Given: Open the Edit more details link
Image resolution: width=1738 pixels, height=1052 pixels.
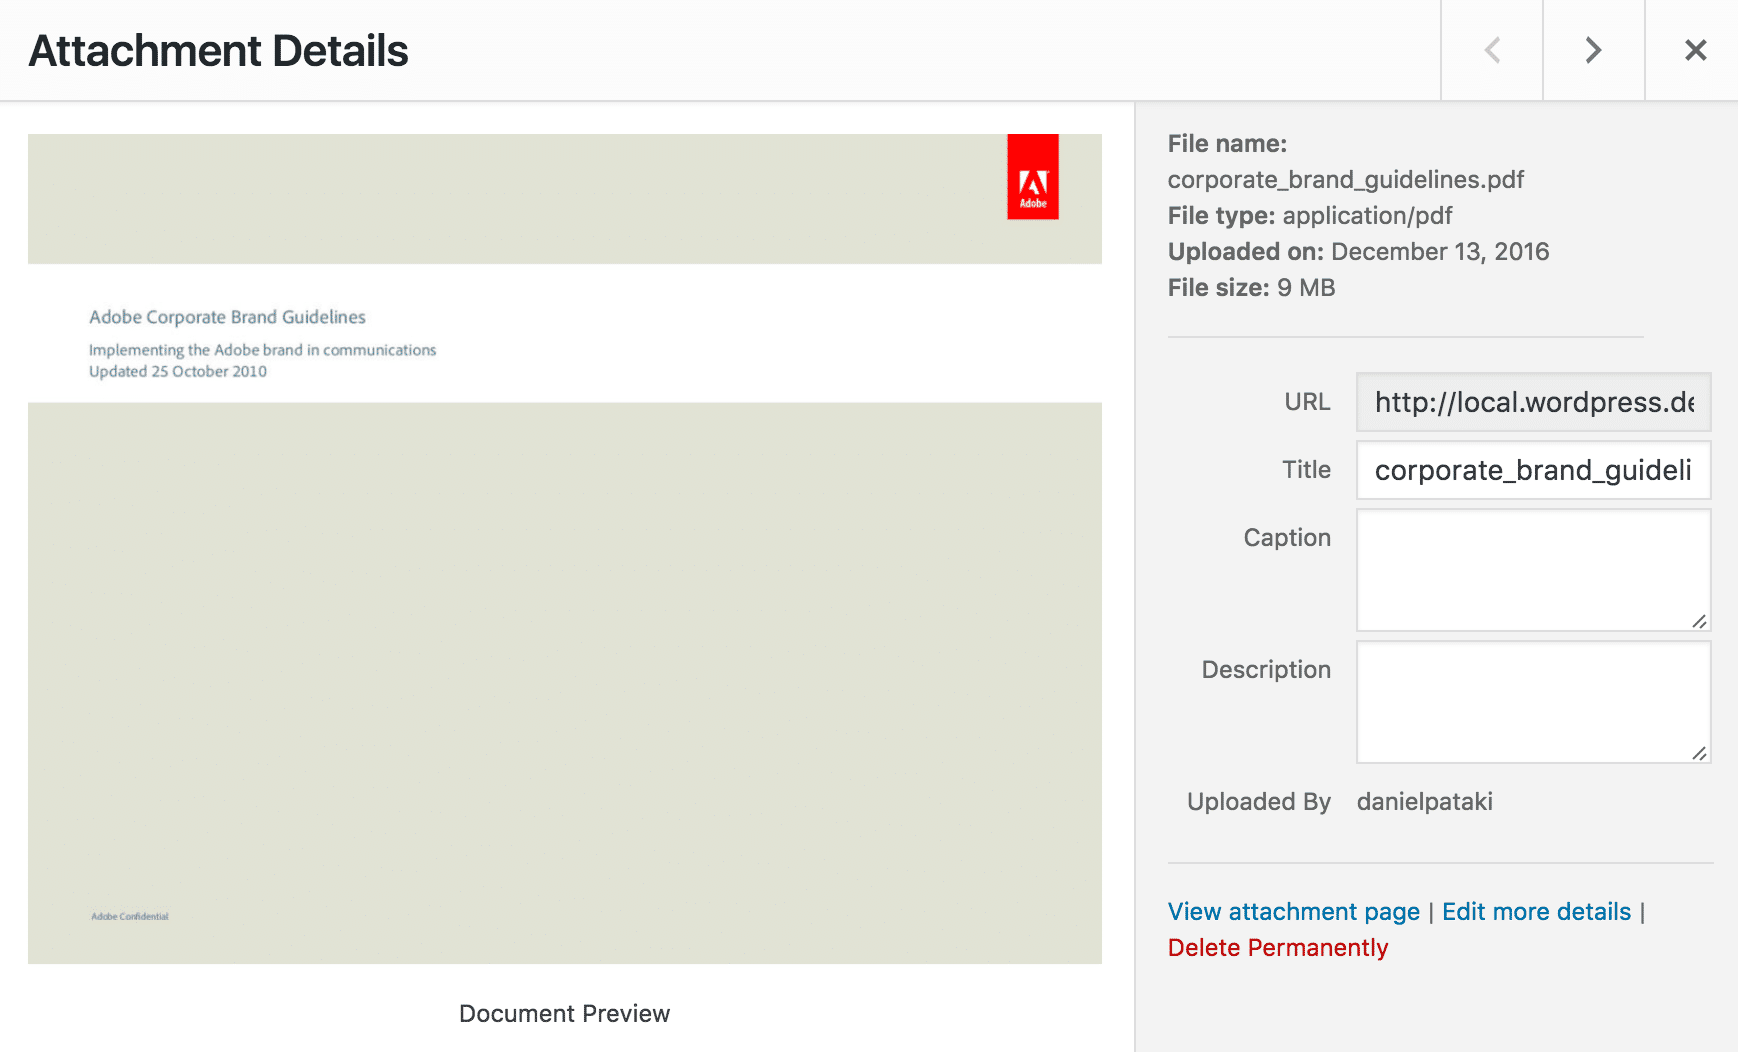Looking at the screenshot, I should tap(1536, 912).
